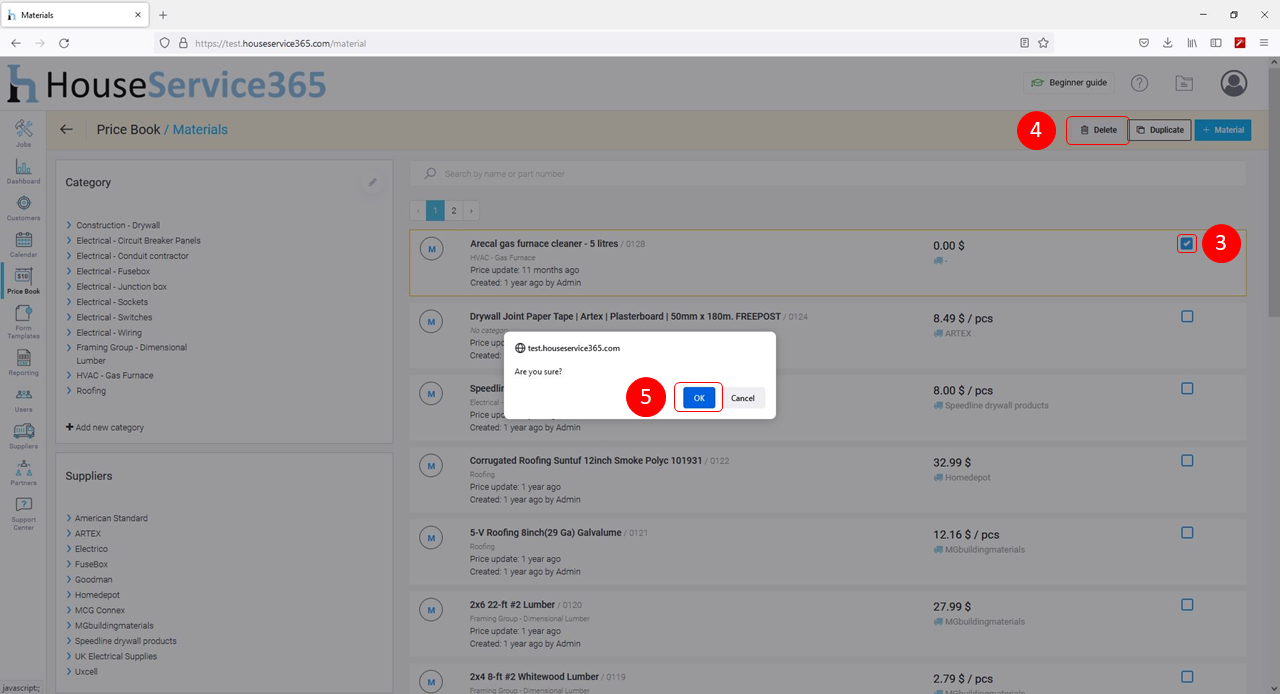Tick the 2x6 22-ft #2 Lumber checkbox

(1187, 604)
